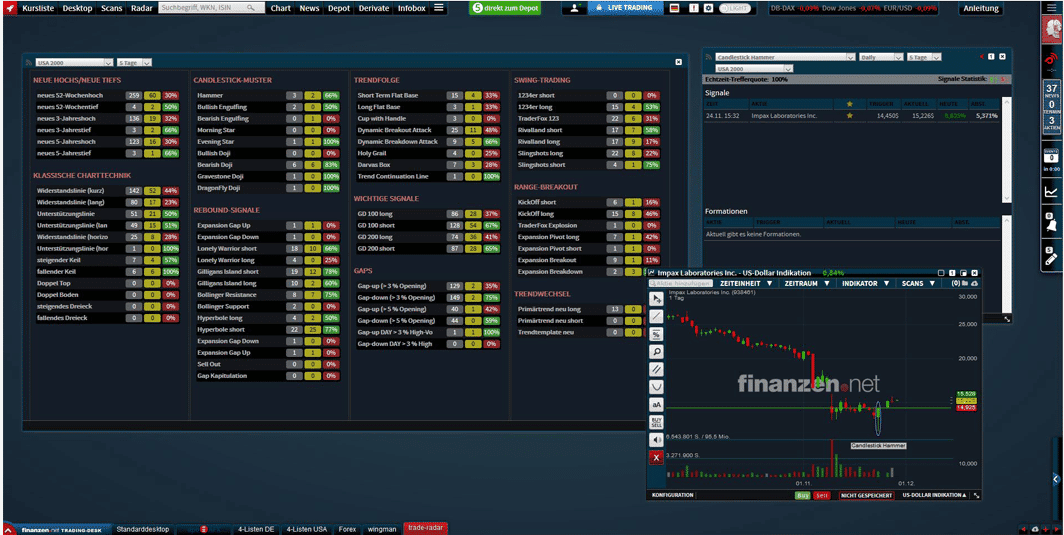Toggle the LIGHT theme switch

pyautogui.click(x=735, y=8)
